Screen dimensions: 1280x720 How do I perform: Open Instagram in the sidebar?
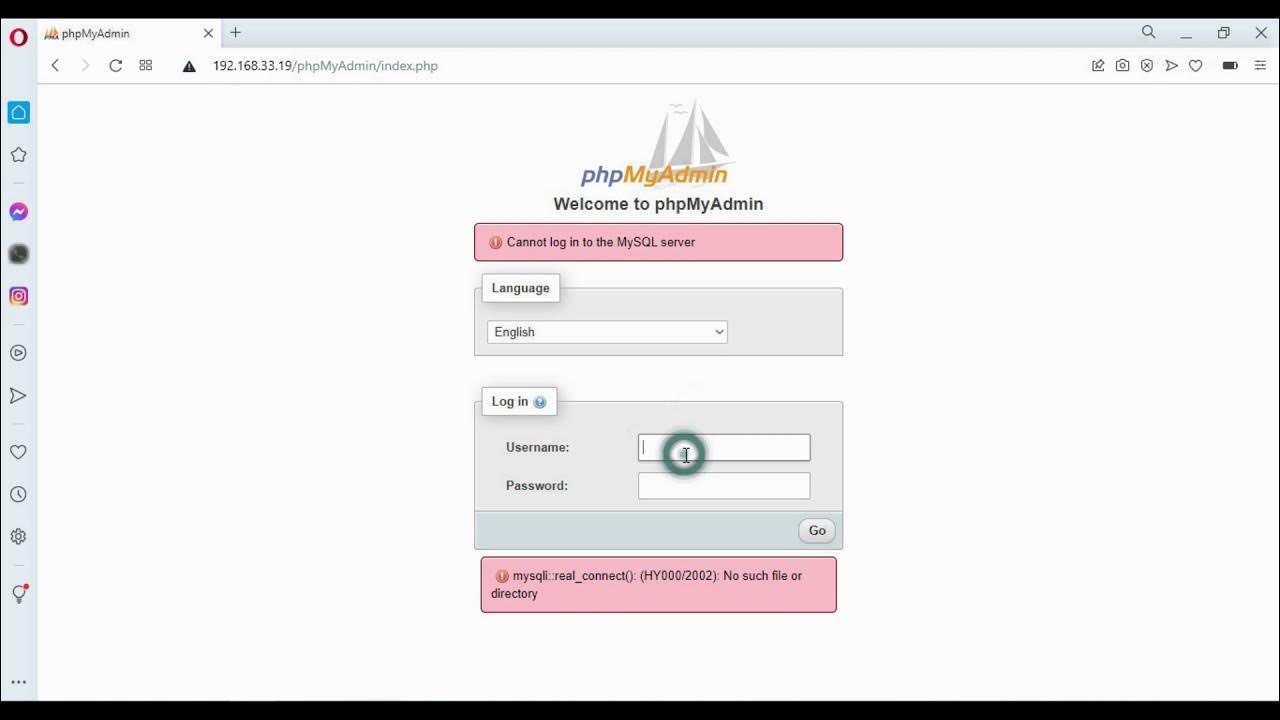pos(18,296)
